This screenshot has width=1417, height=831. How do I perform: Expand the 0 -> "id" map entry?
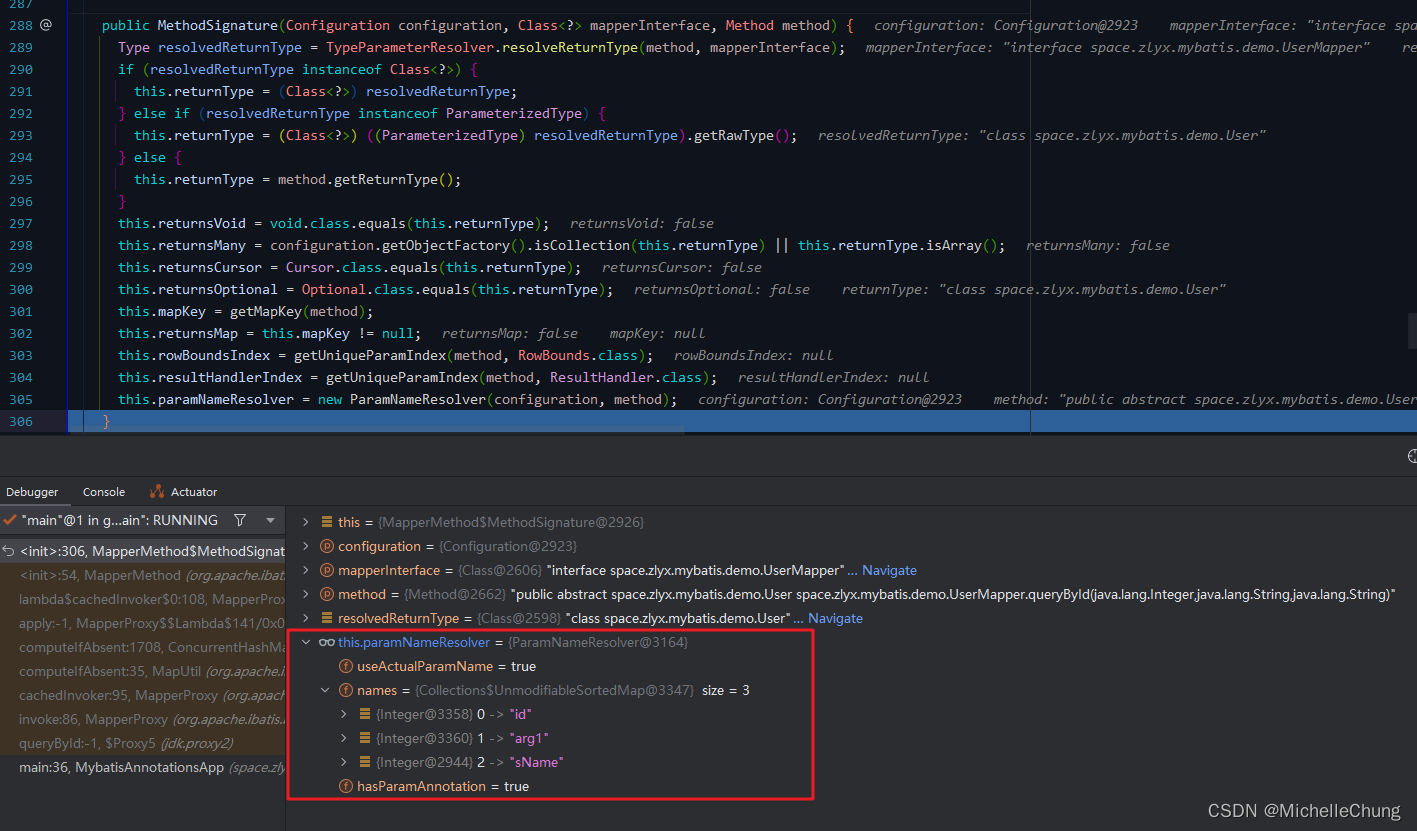[344, 714]
